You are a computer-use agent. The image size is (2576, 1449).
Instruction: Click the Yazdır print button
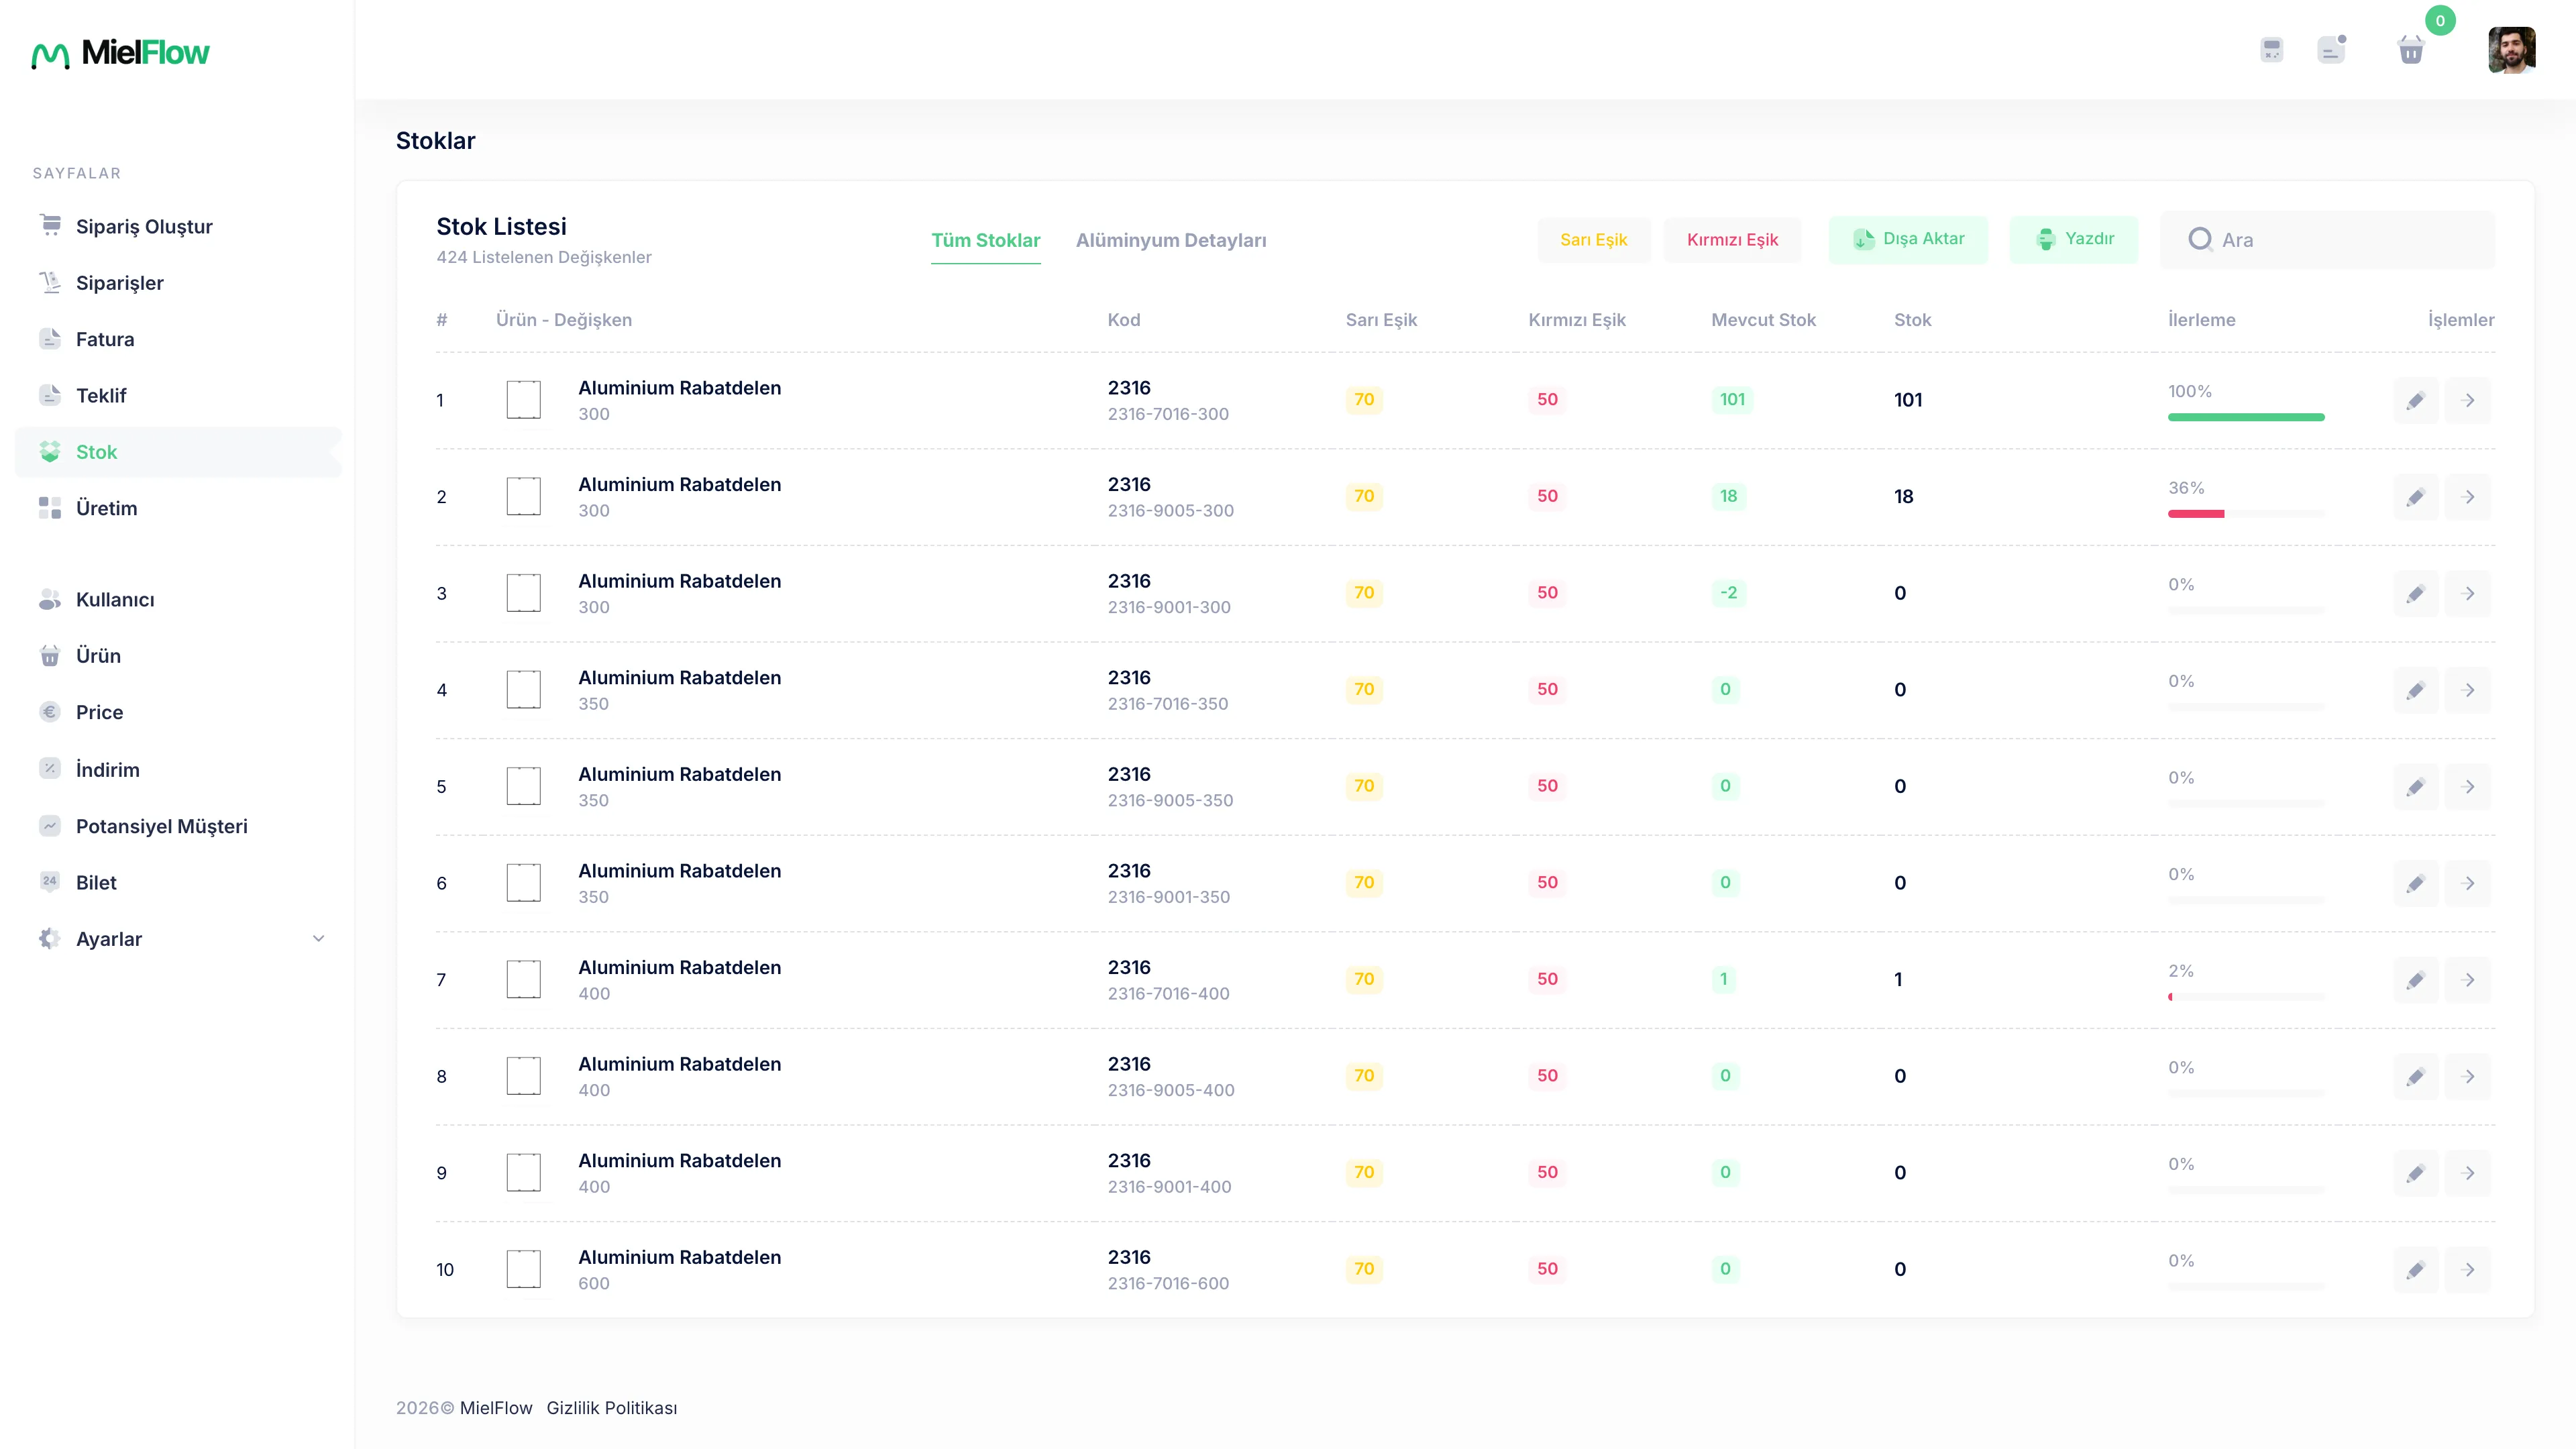(2073, 239)
